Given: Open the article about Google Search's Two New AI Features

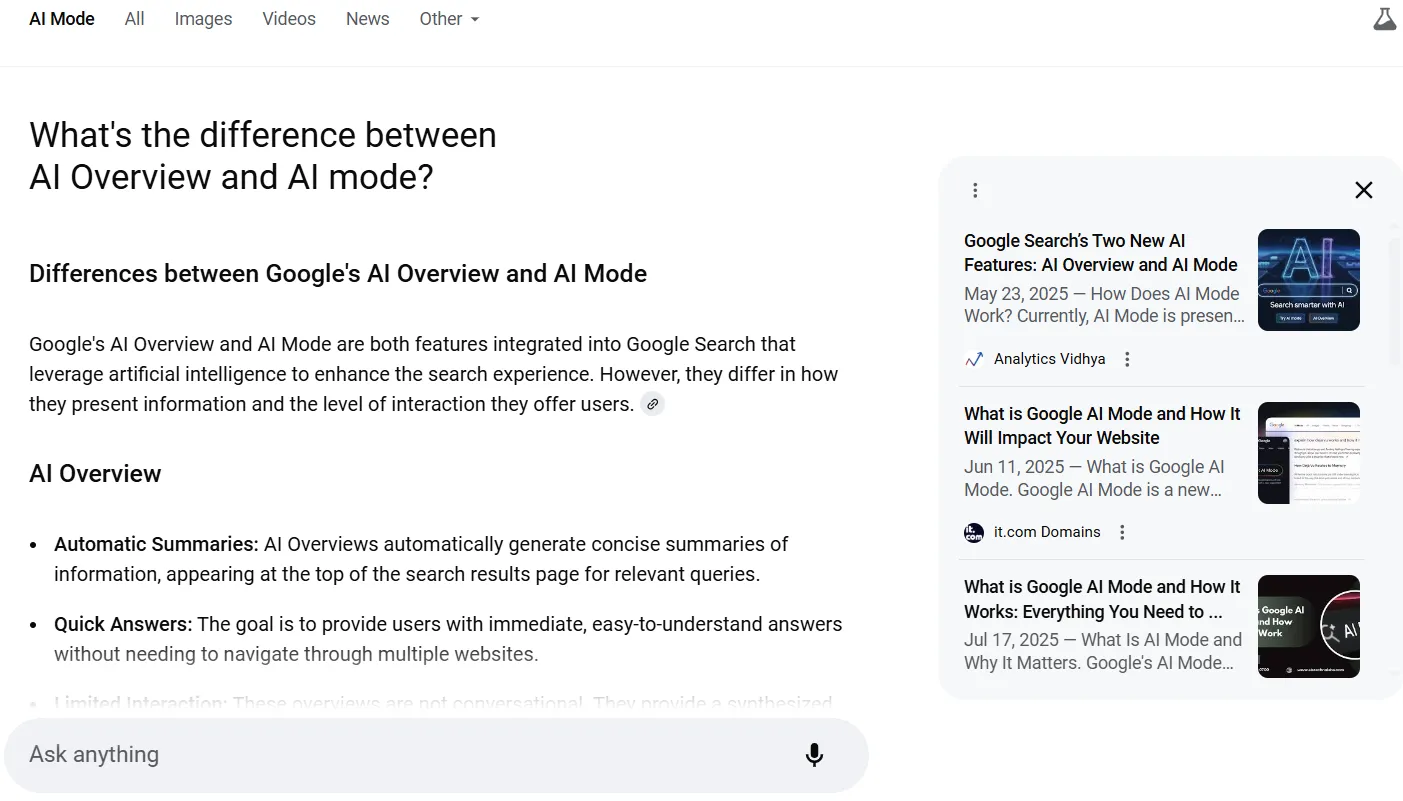Looking at the screenshot, I should point(1100,253).
